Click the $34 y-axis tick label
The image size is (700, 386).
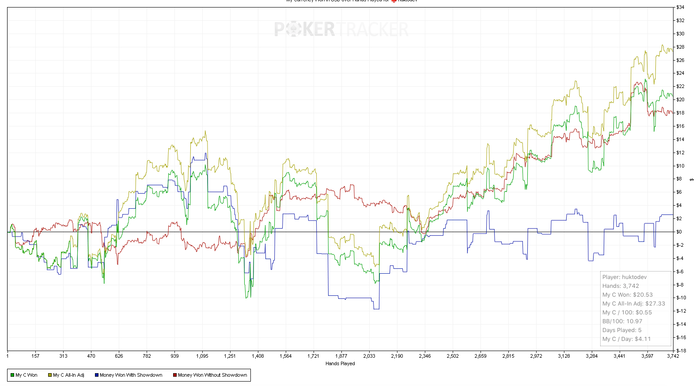click(x=680, y=7)
